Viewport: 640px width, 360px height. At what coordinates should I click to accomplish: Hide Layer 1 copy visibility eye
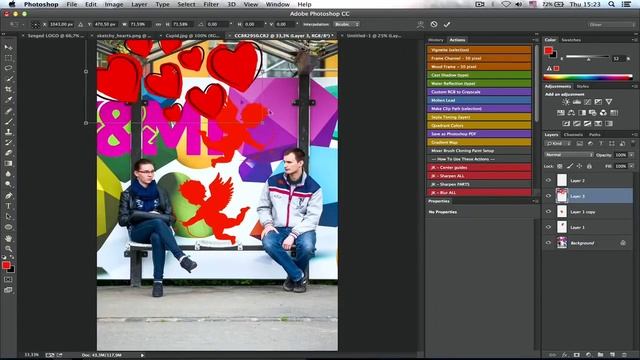point(548,211)
